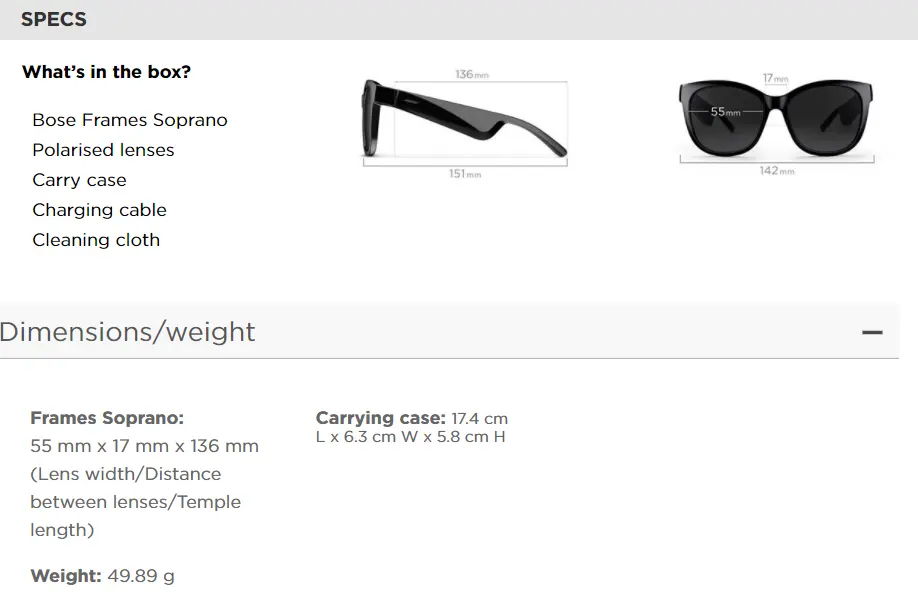Click the Carrying case label

[x=380, y=418]
